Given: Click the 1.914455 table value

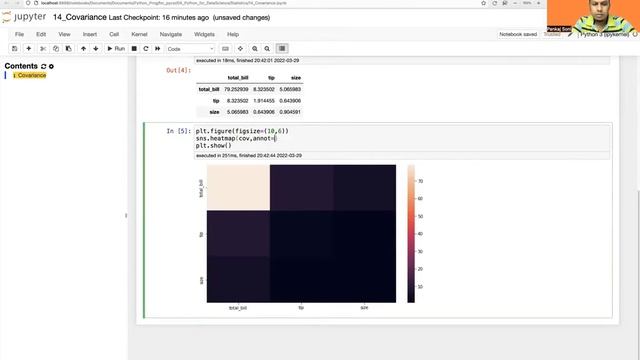Looking at the screenshot, I should pos(264,101).
